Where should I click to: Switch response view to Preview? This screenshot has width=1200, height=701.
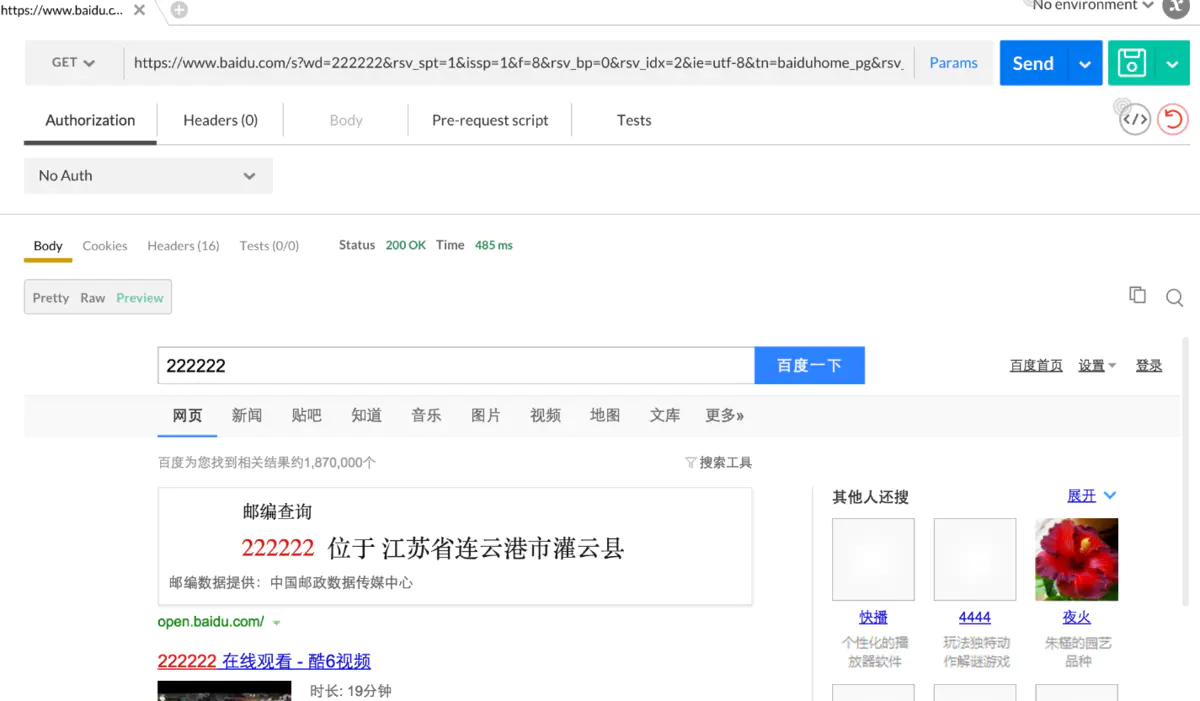[139, 298]
